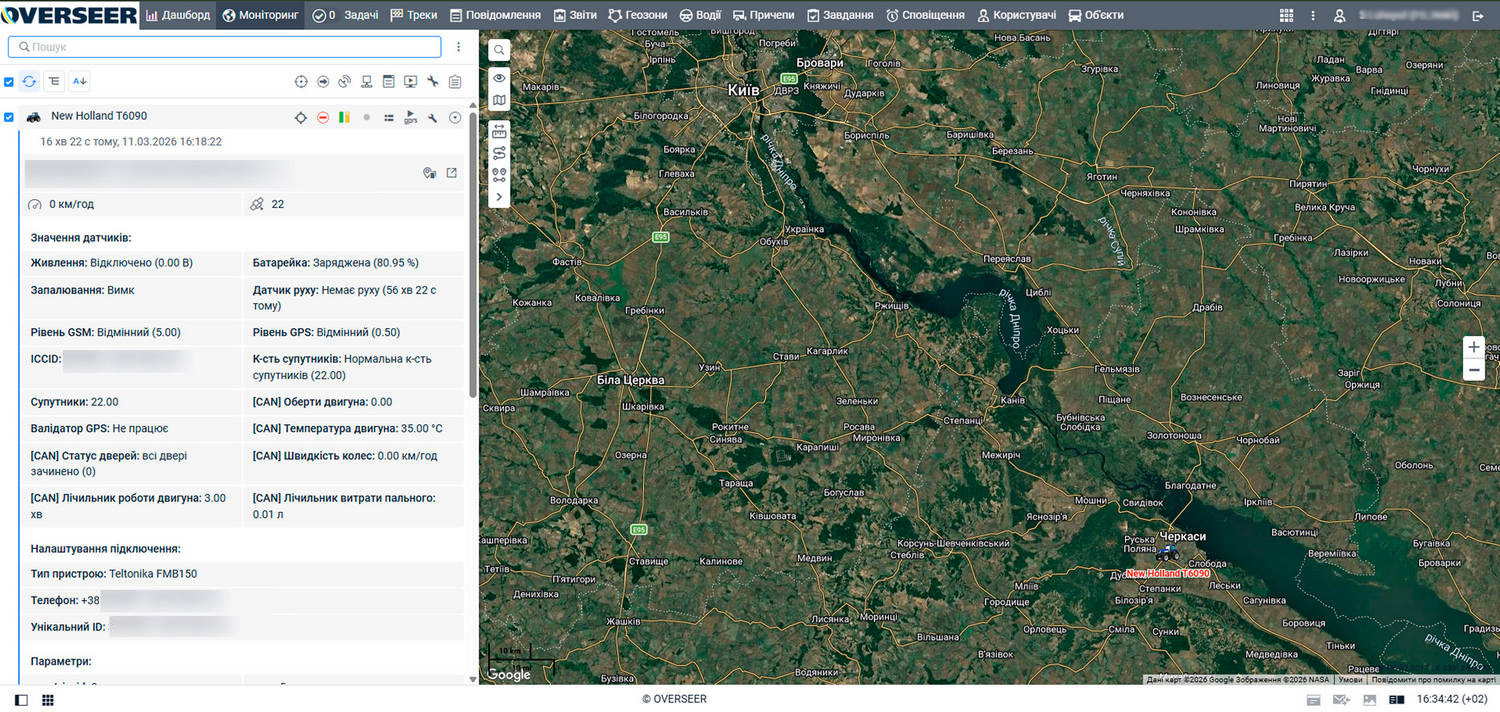Toggle map visibility eye icon
The width and height of the screenshot is (1500, 712).
(x=499, y=78)
